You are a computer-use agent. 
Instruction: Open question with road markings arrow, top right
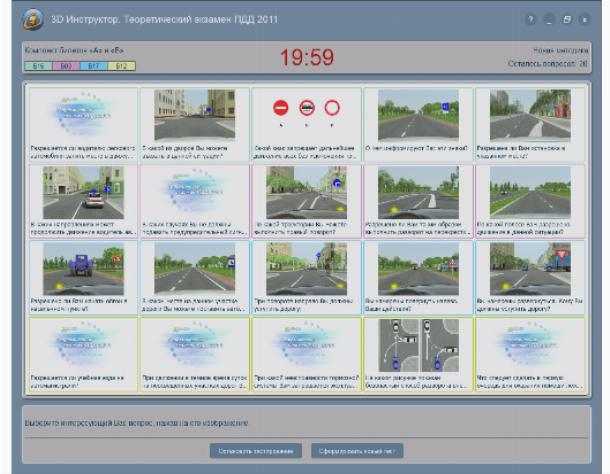pos(530,124)
